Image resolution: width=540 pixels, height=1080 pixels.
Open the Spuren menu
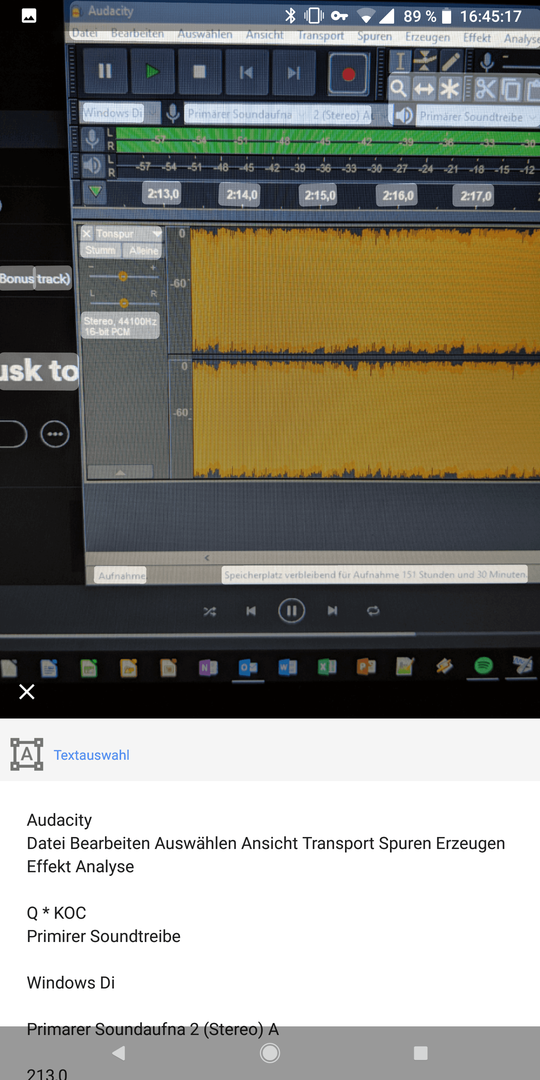click(374, 36)
